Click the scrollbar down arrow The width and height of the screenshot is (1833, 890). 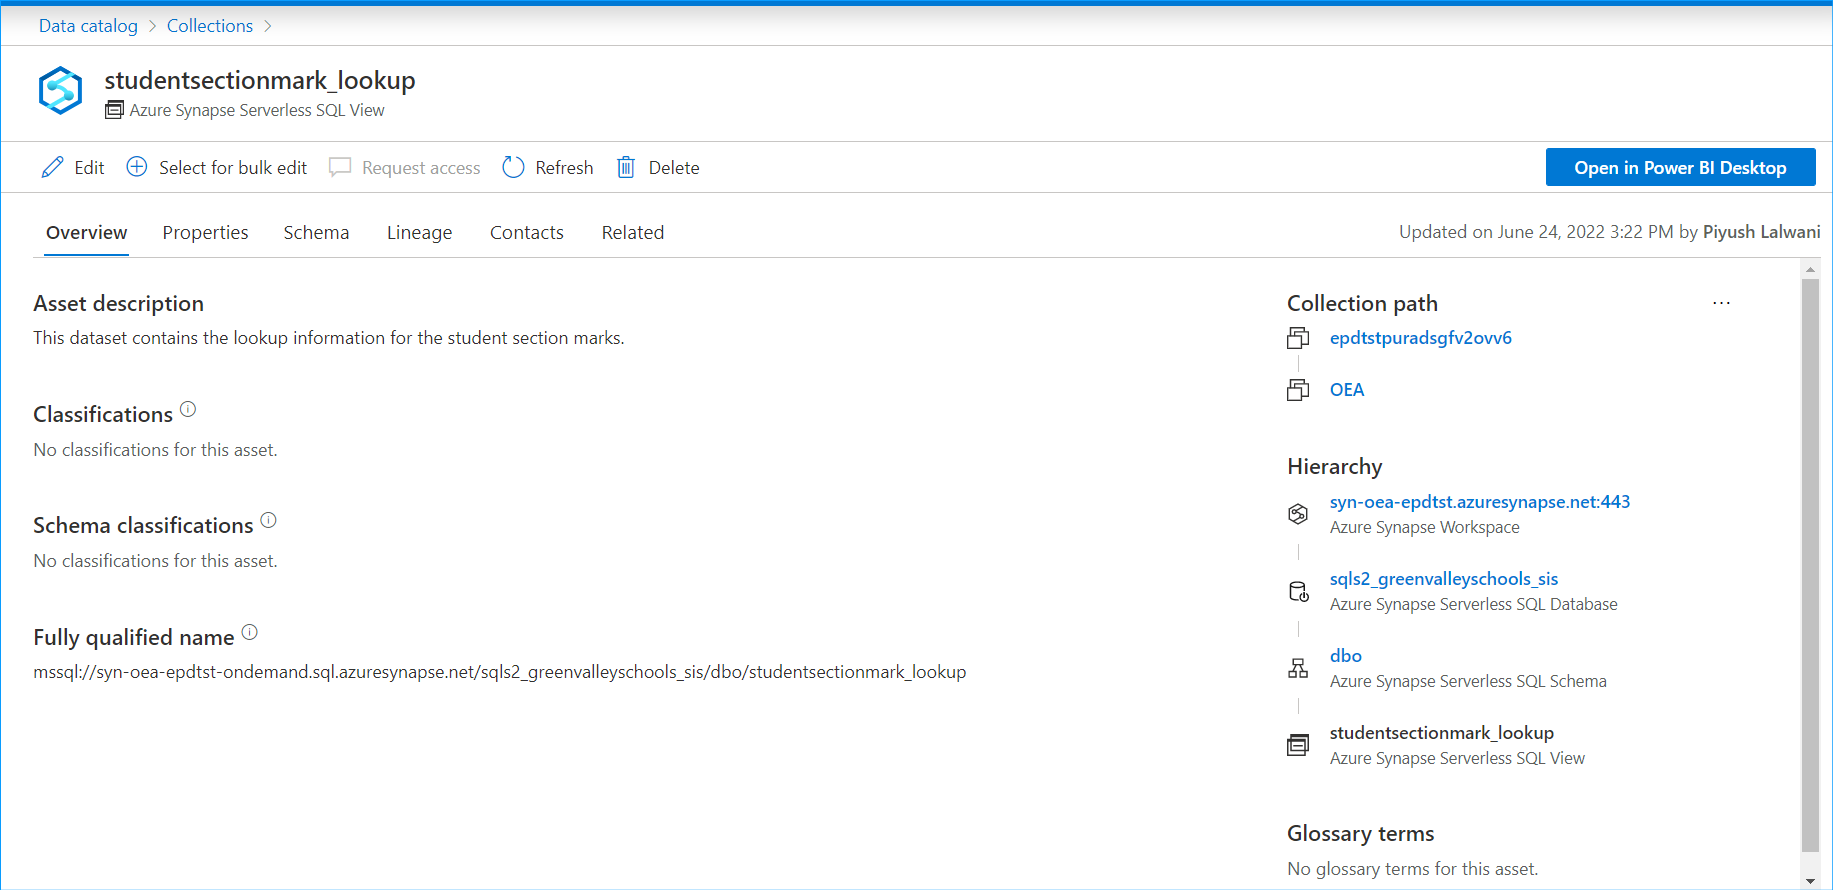coord(1810,881)
